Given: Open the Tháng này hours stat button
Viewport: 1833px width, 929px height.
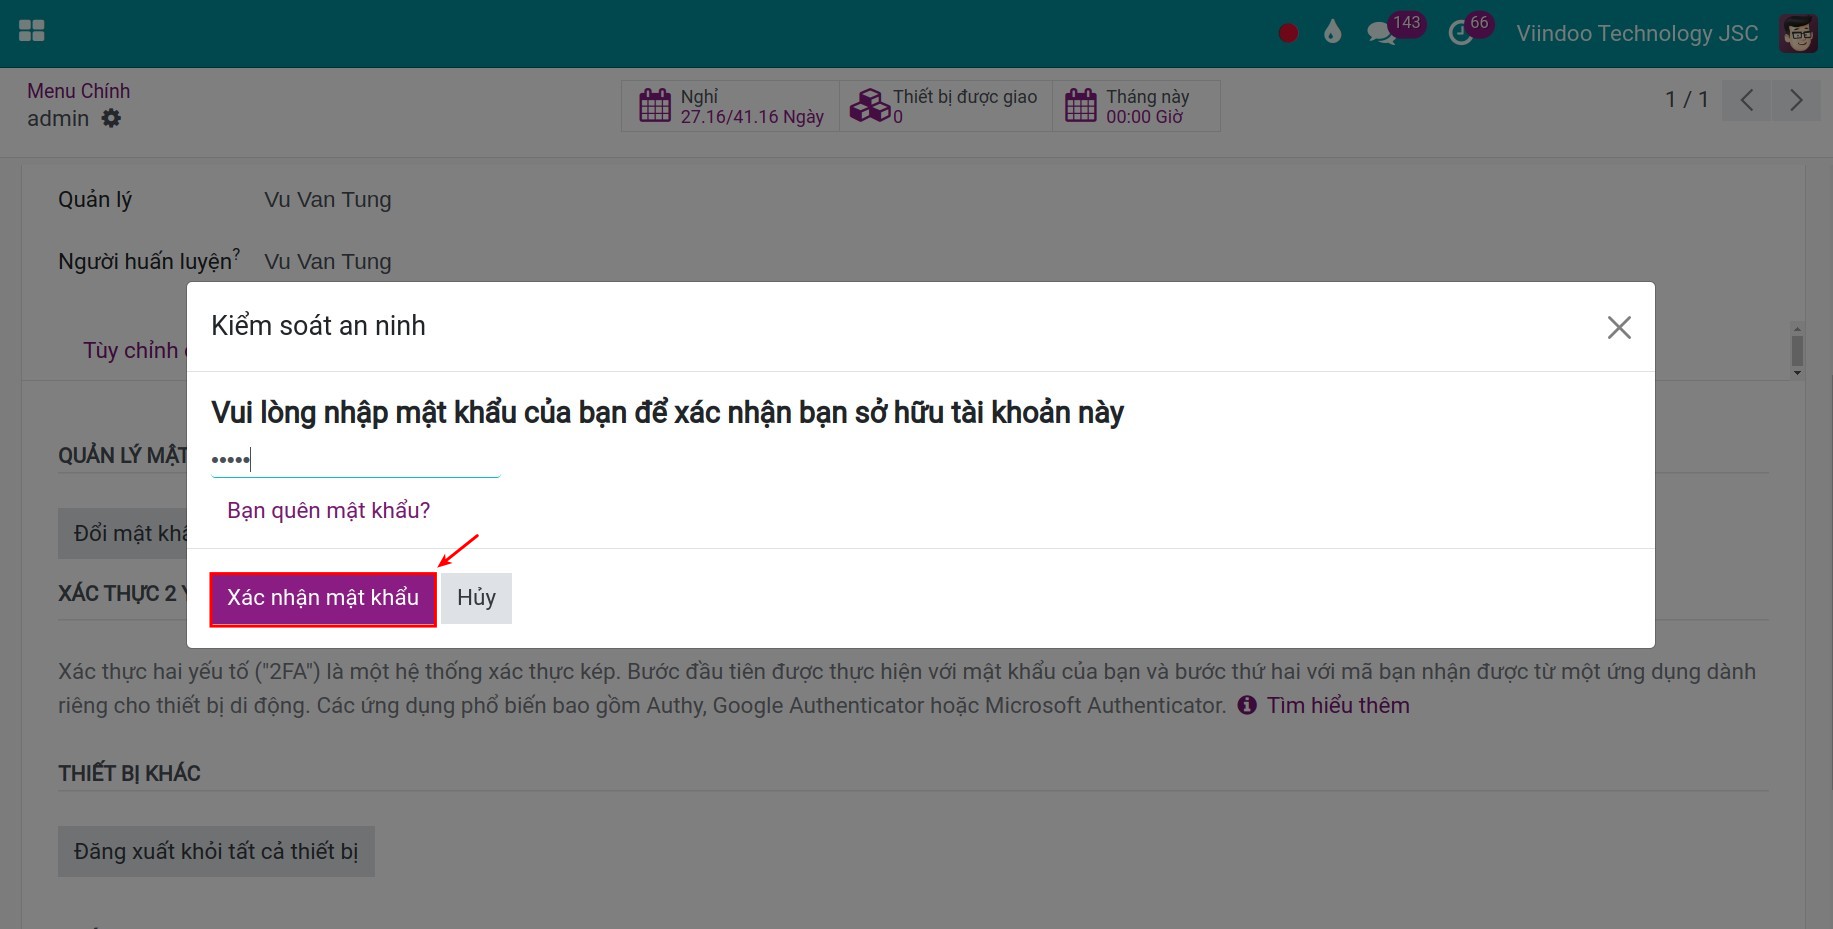Looking at the screenshot, I should (x=1136, y=106).
